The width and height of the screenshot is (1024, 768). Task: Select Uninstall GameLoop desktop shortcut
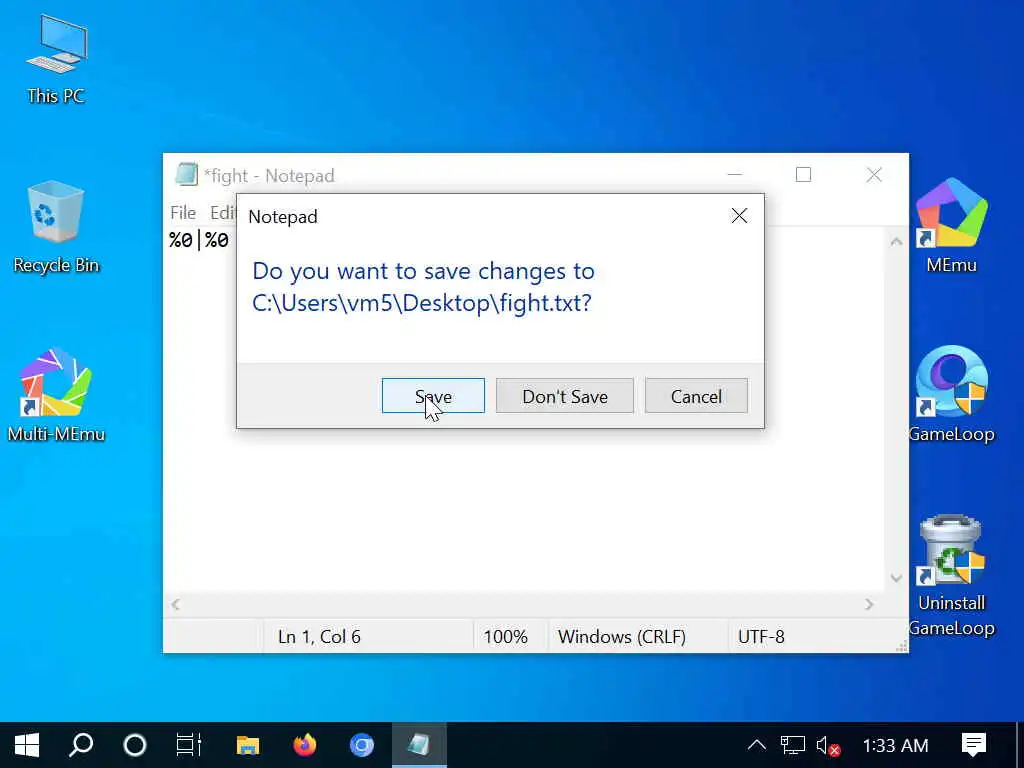952,576
